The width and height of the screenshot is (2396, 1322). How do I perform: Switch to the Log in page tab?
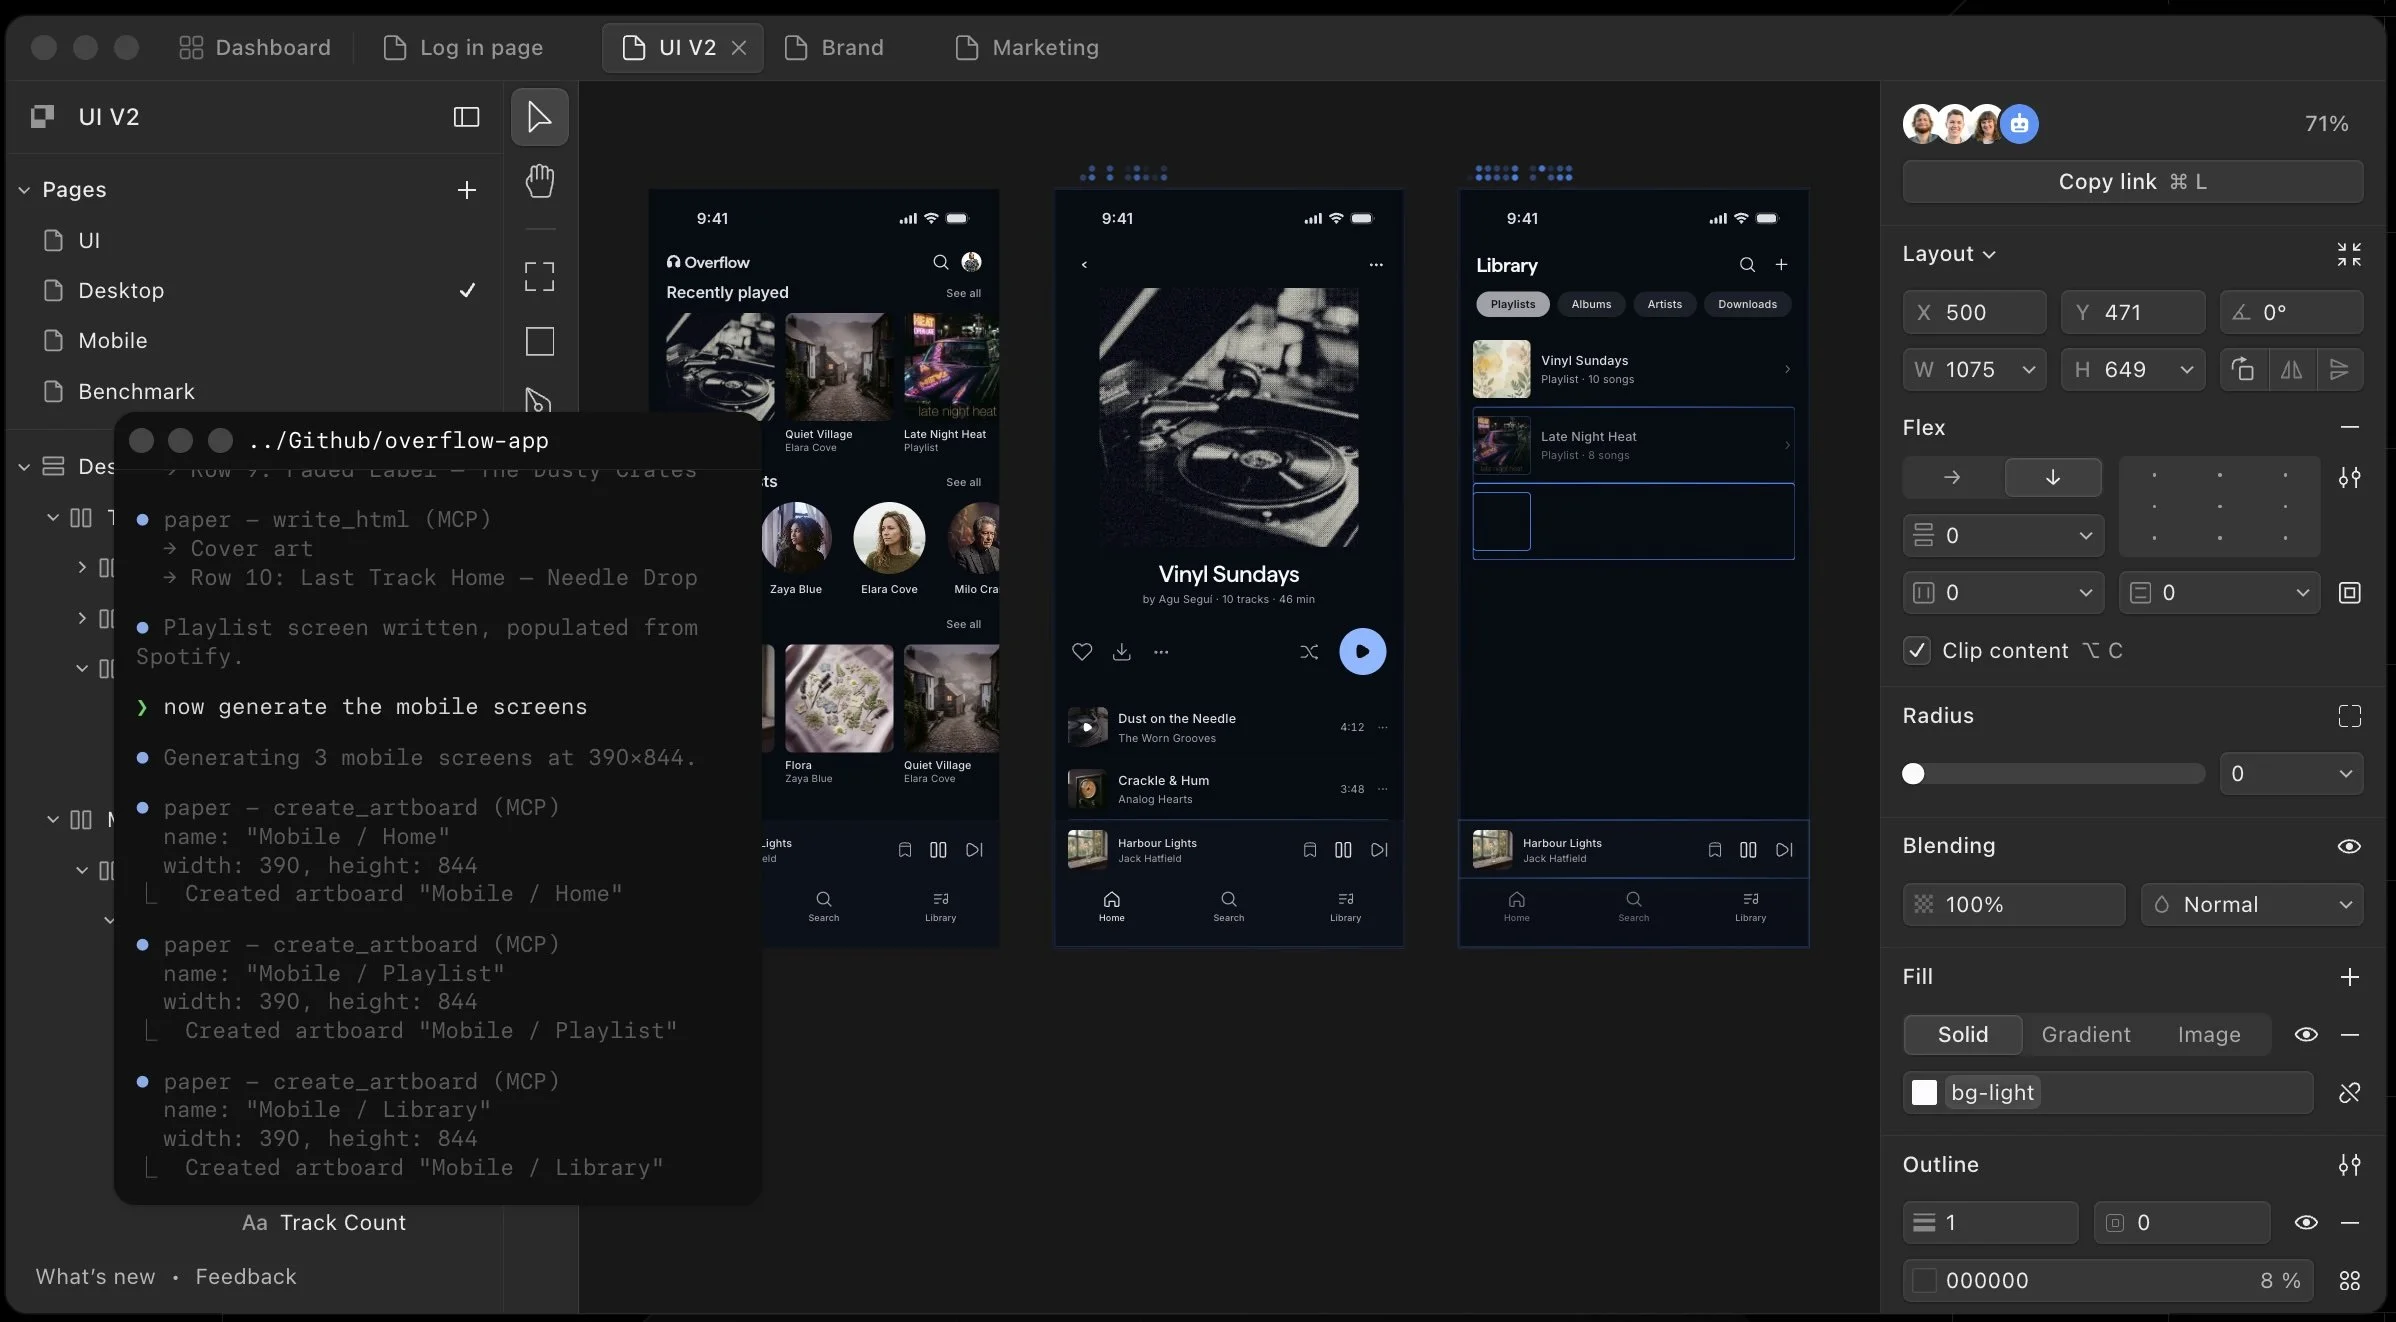[463, 47]
